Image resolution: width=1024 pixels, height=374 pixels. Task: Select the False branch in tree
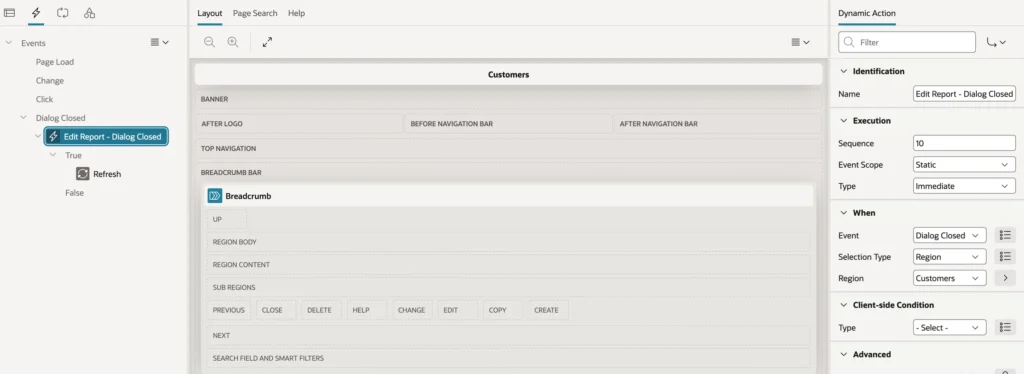pyautogui.click(x=74, y=193)
